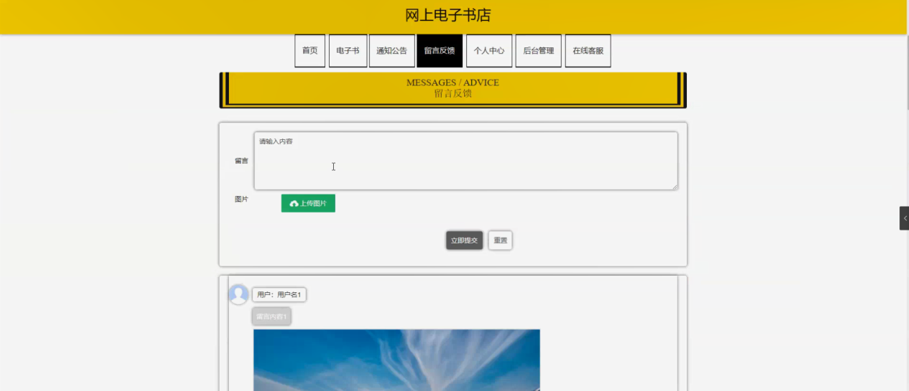
Task: Open the sky image in the message
Action: pyautogui.click(x=397, y=360)
